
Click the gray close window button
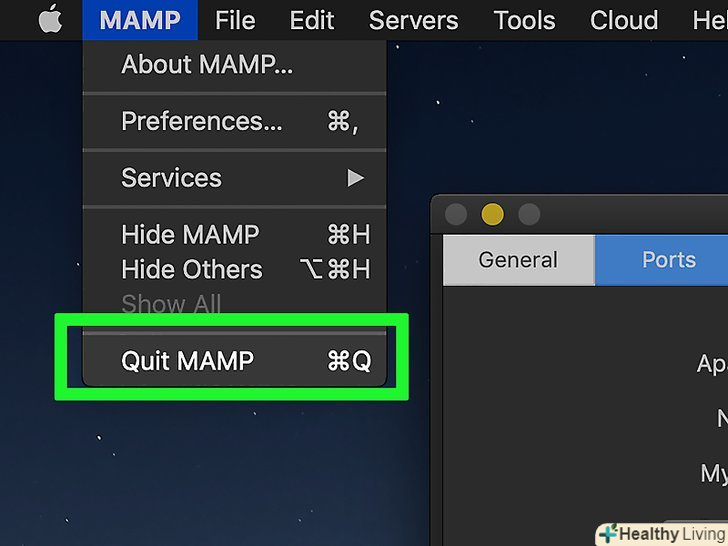[x=456, y=214]
